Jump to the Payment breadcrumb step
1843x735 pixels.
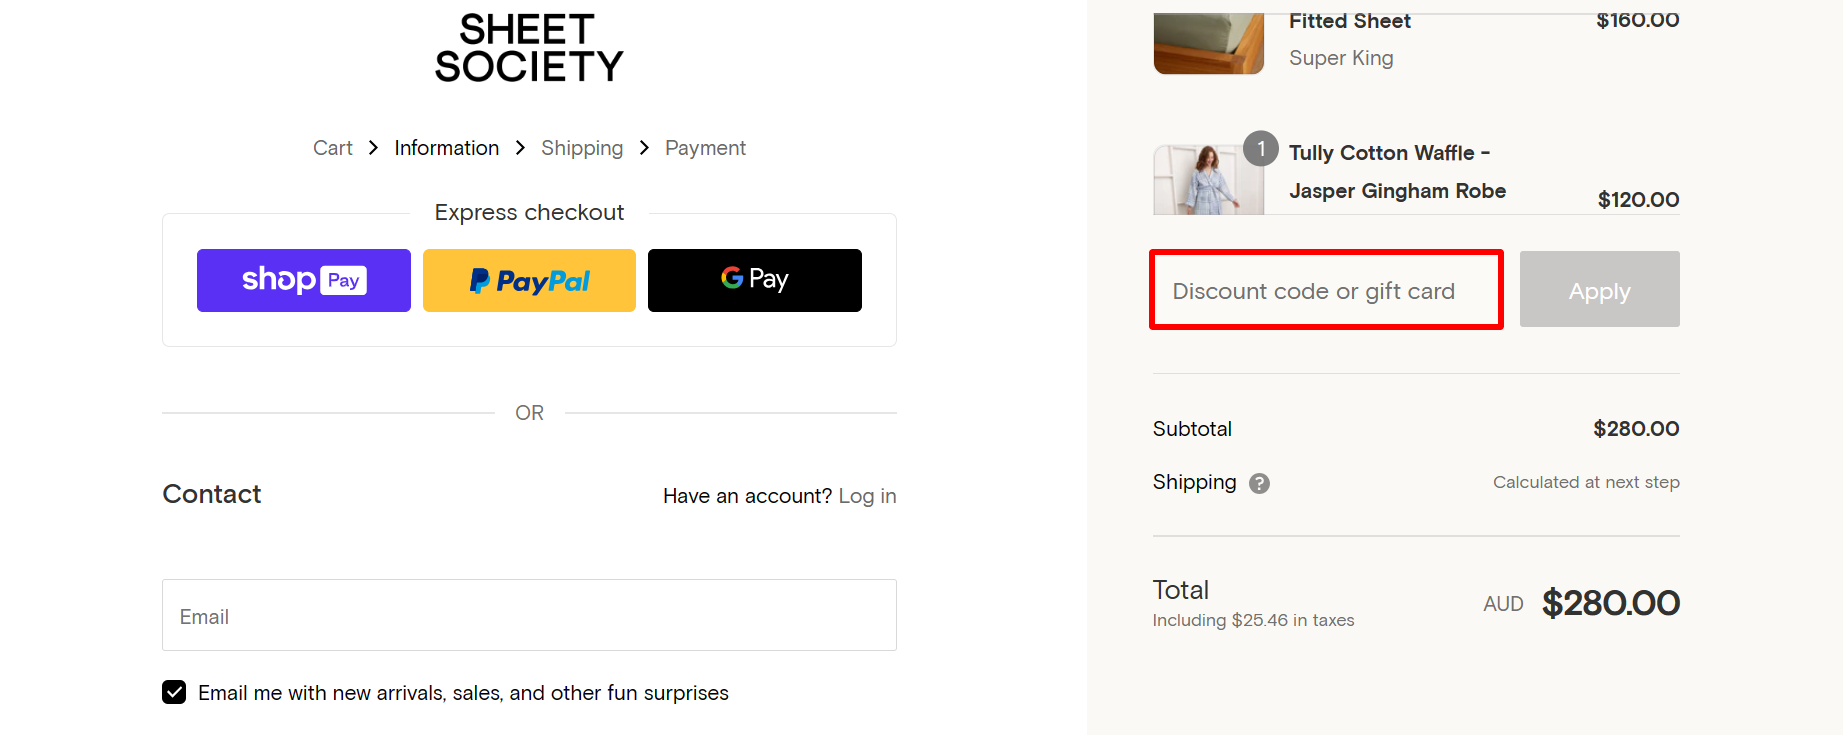pos(705,147)
